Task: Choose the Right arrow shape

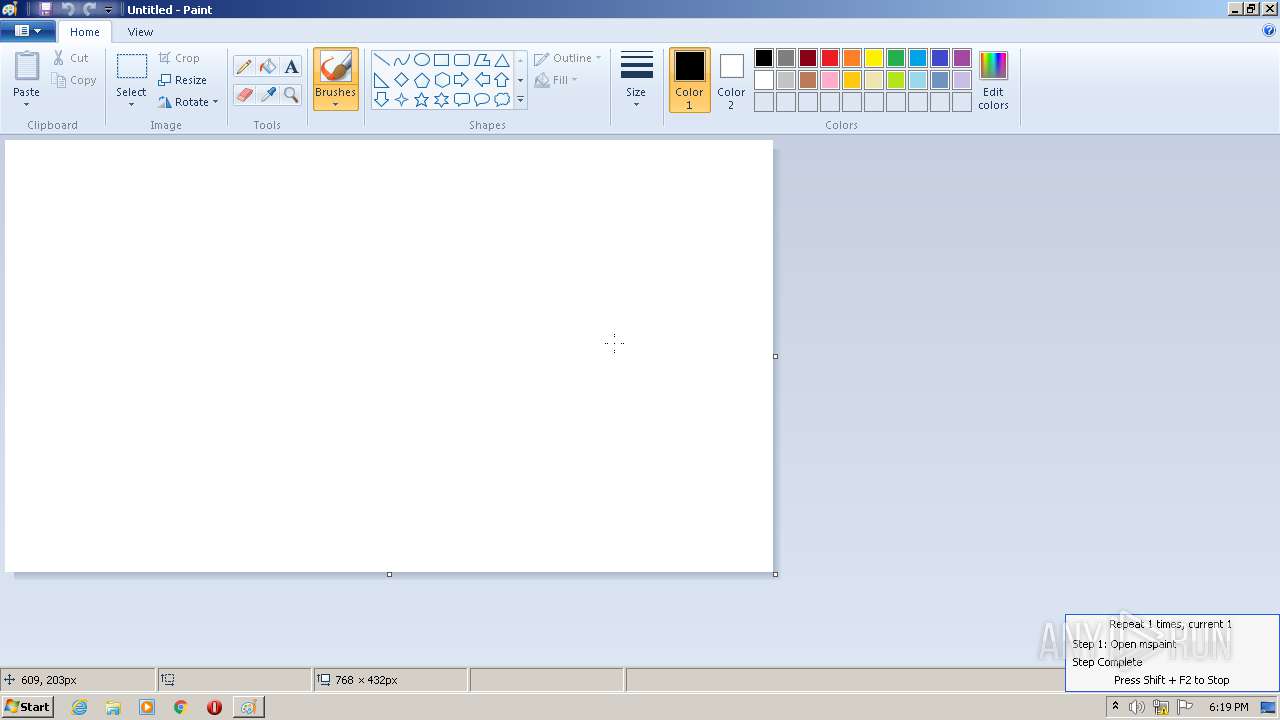Action: [x=461, y=80]
